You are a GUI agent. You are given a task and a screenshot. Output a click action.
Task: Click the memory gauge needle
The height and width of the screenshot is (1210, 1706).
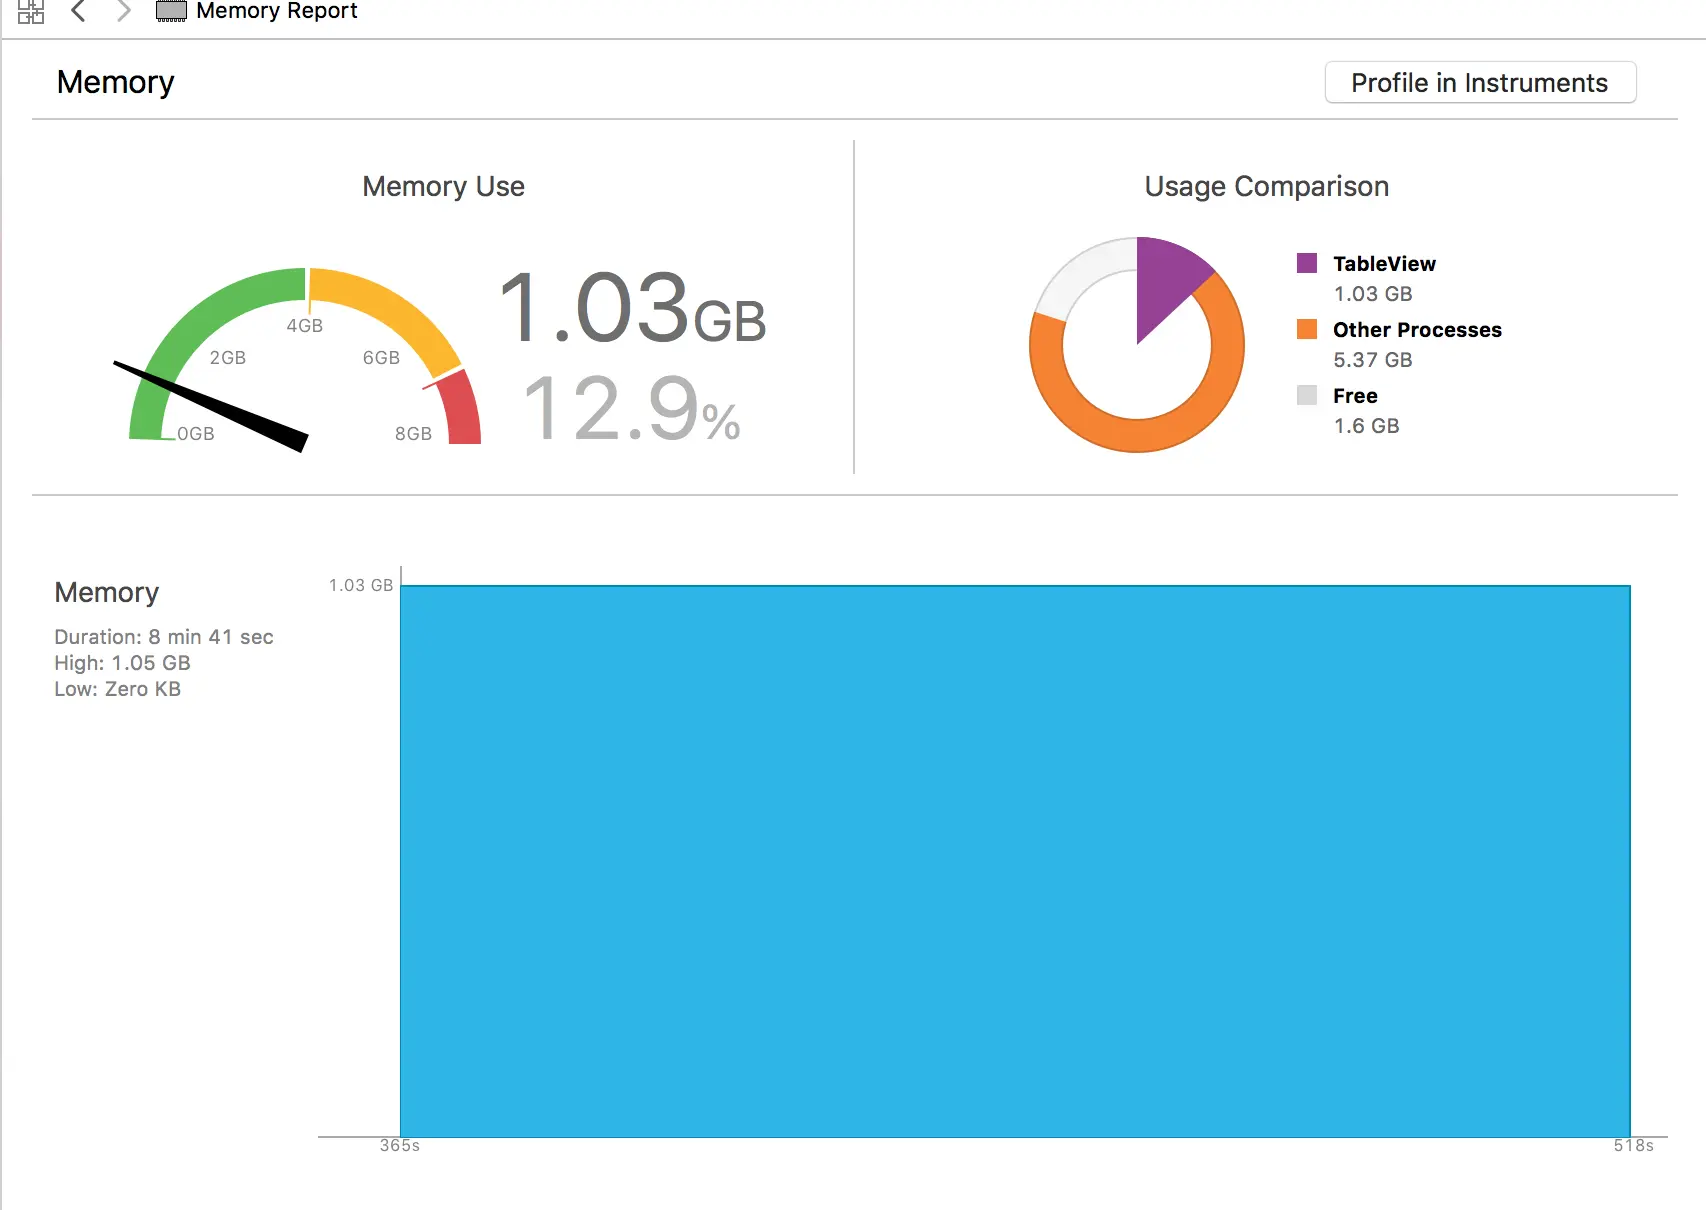211,406
